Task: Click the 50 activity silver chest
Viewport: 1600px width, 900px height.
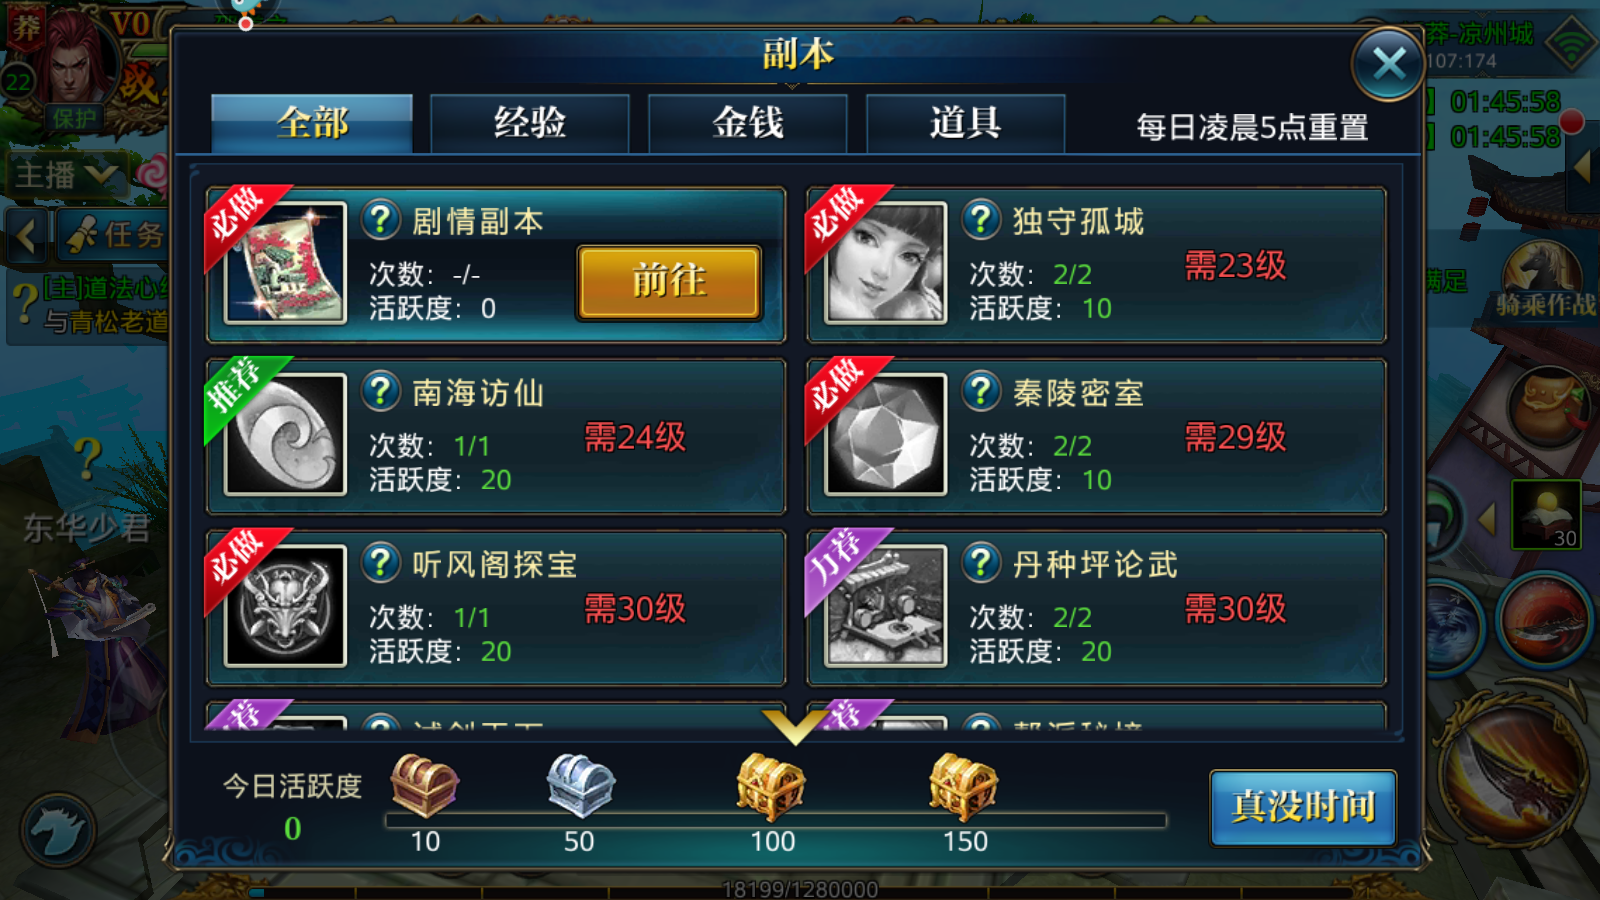Action: pyautogui.click(x=580, y=785)
